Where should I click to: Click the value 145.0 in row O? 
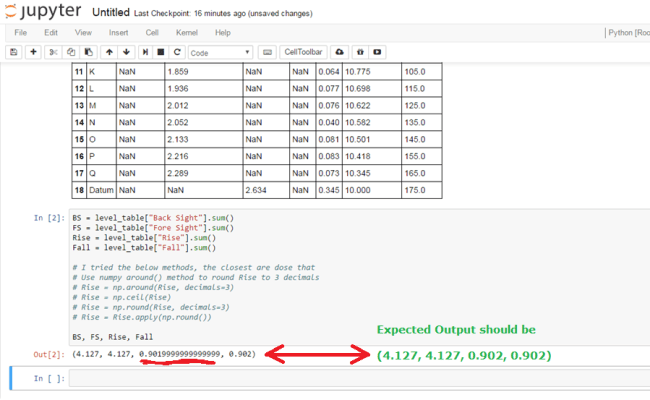415,140
